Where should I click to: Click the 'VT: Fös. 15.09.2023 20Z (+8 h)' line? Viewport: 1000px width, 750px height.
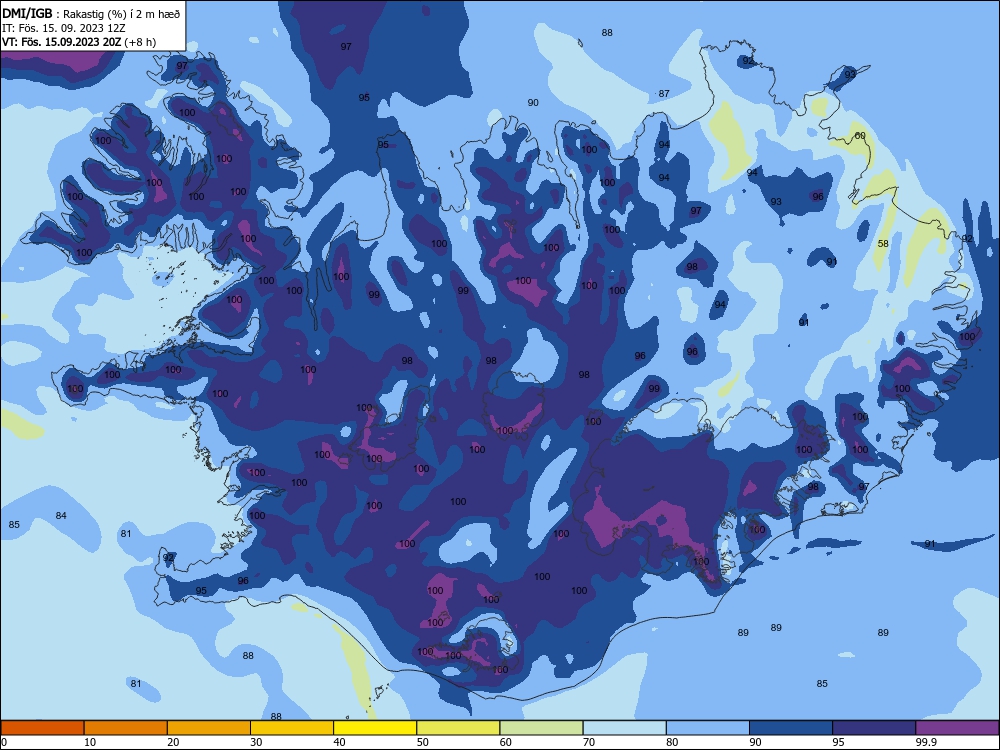coord(78,42)
